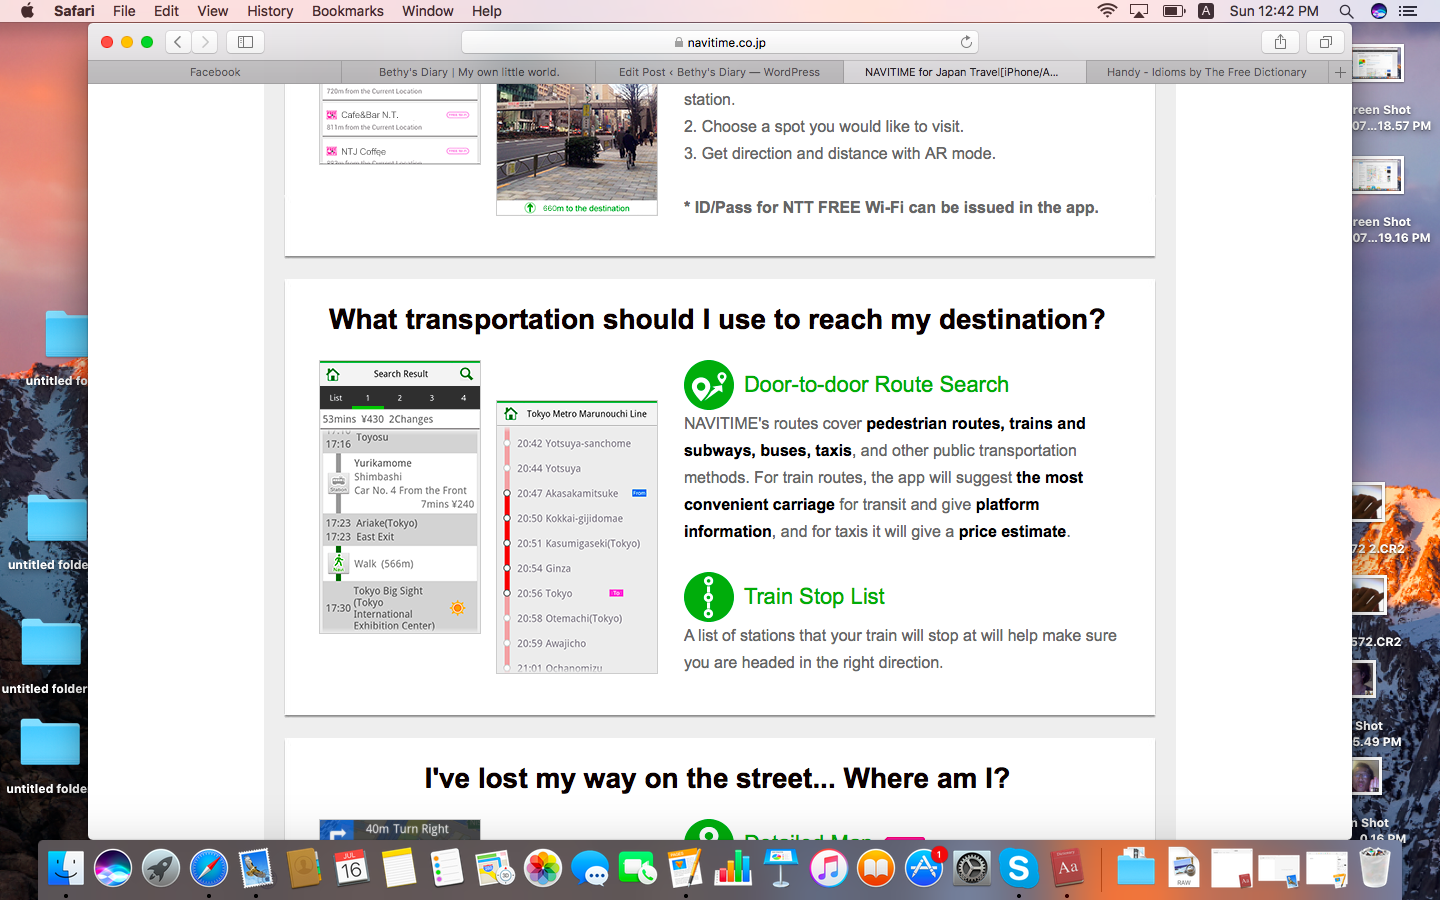The image size is (1440, 900).
Task: Go back with Safari's back arrow
Action: pos(178,42)
